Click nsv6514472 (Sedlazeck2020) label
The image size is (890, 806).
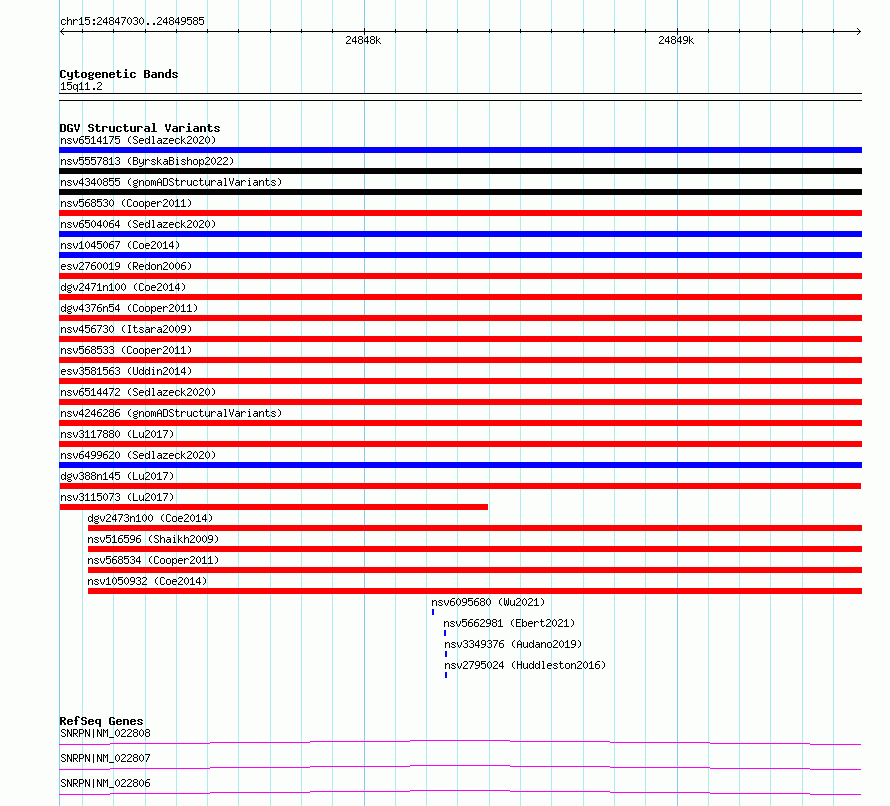(x=138, y=392)
